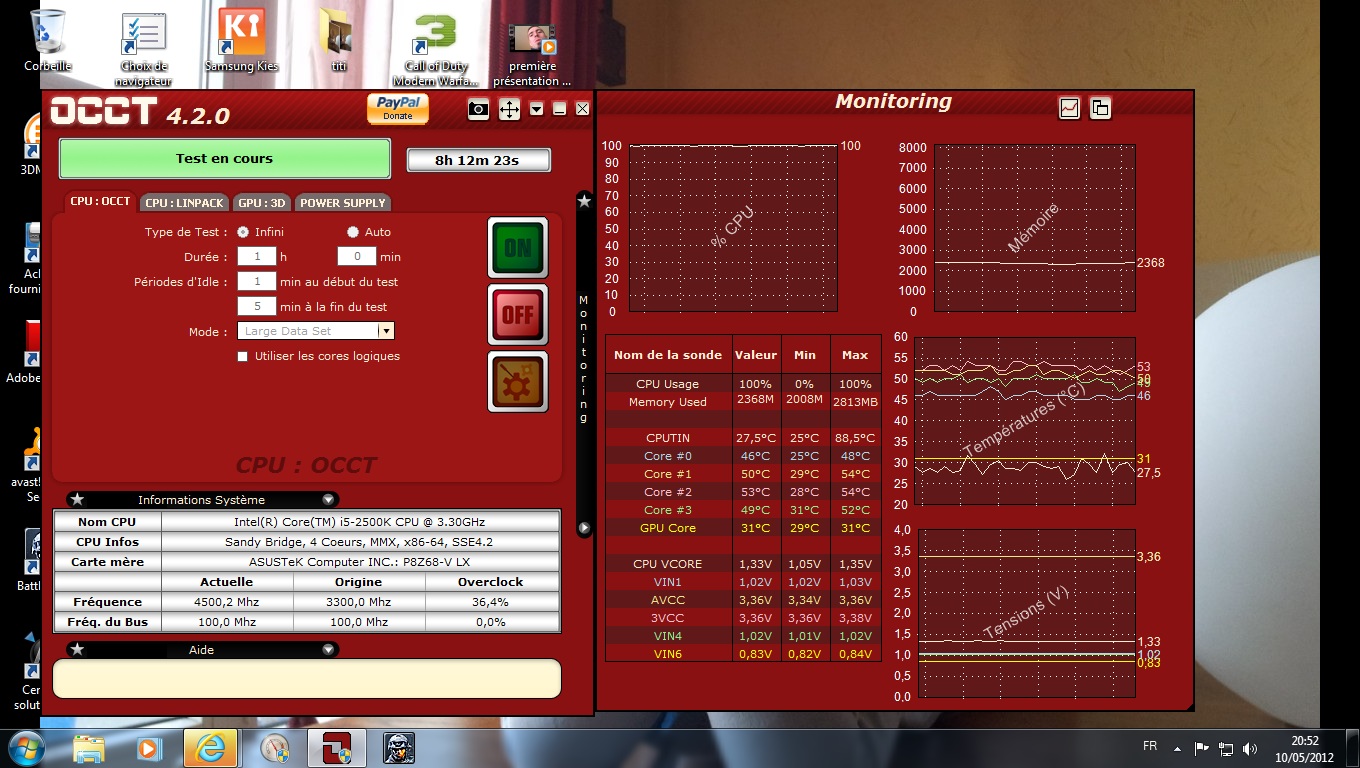This screenshot has height=768, width=1360.
Task: Collapse the Informations Système section
Action: point(328,500)
